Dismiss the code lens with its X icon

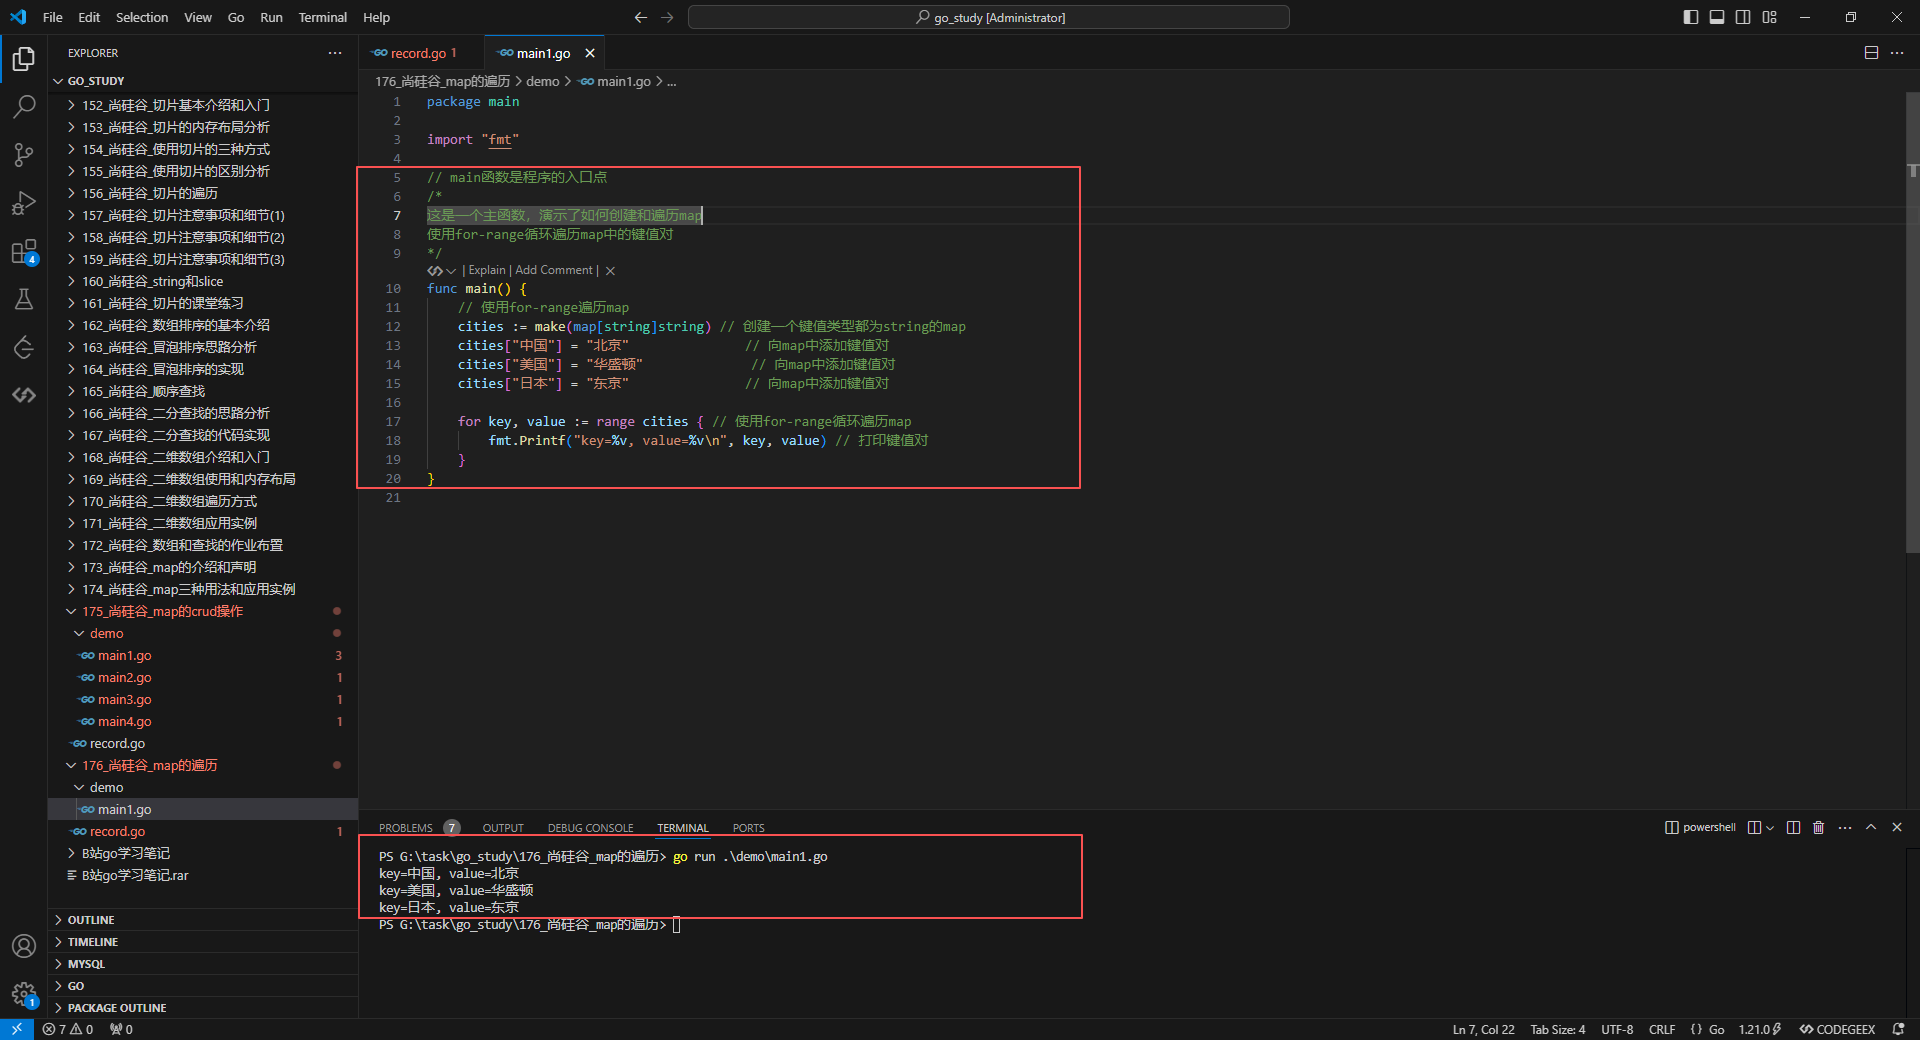pyautogui.click(x=610, y=271)
